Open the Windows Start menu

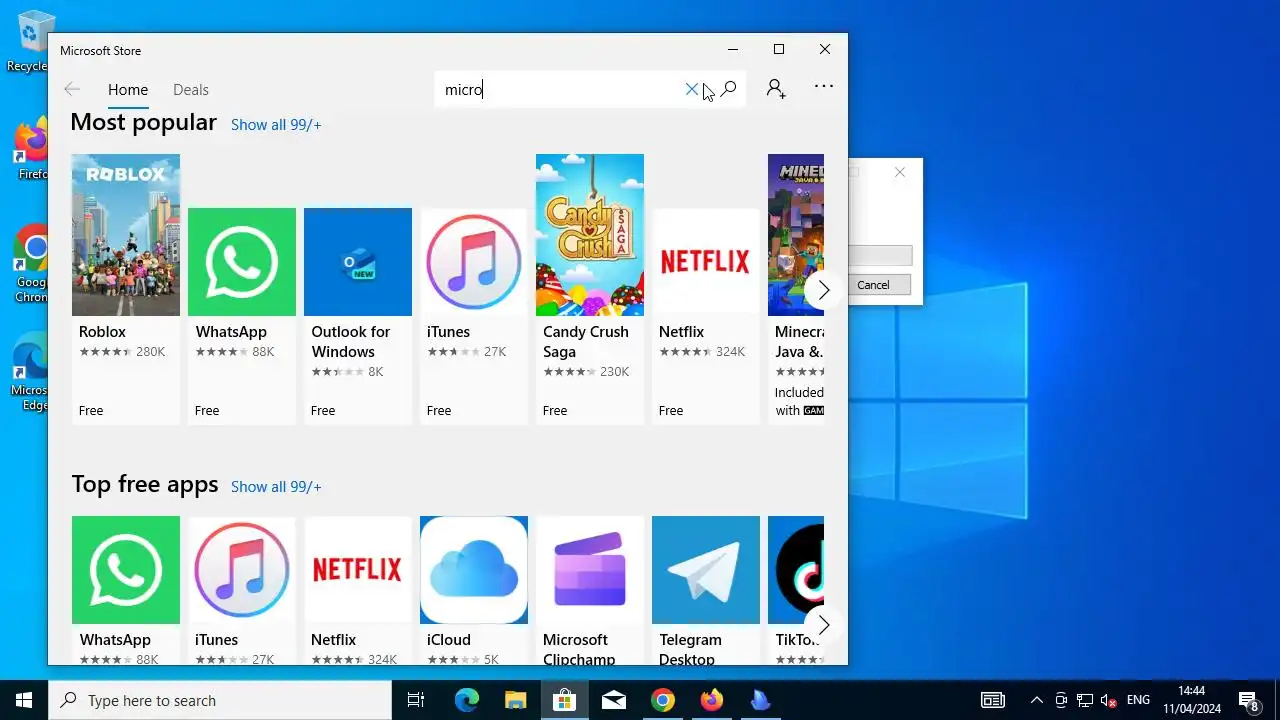(24, 700)
